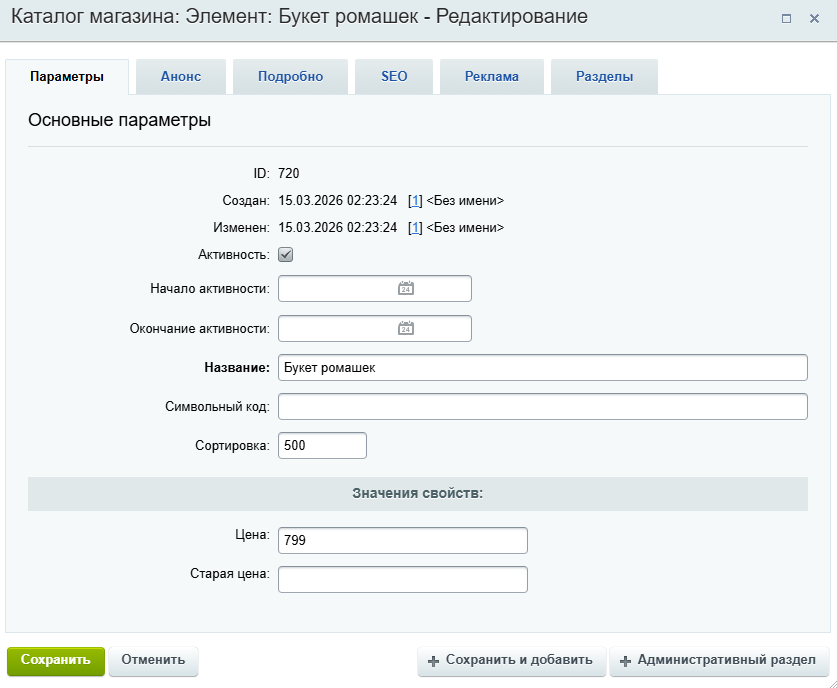837x688 pixels.
Task: Show the Разделы tab
Action: click(x=604, y=77)
